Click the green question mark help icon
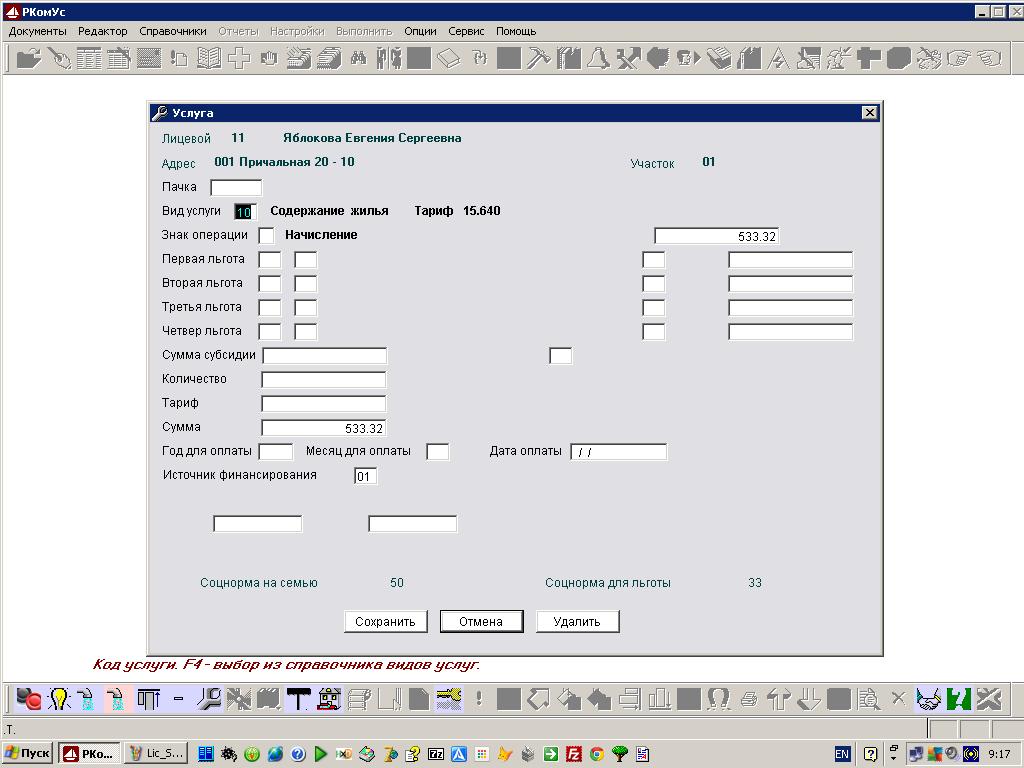Screen dimensions: 1024x768 coord(959,699)
